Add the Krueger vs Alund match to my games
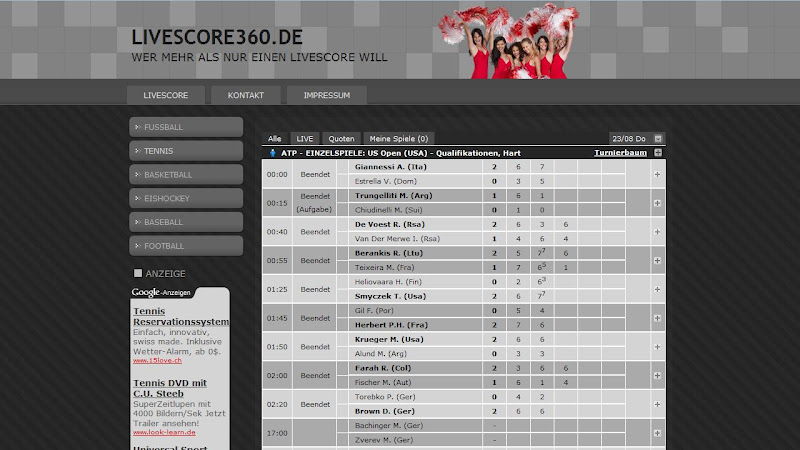Screen dimensions: 800x450 tap(657, 347)
